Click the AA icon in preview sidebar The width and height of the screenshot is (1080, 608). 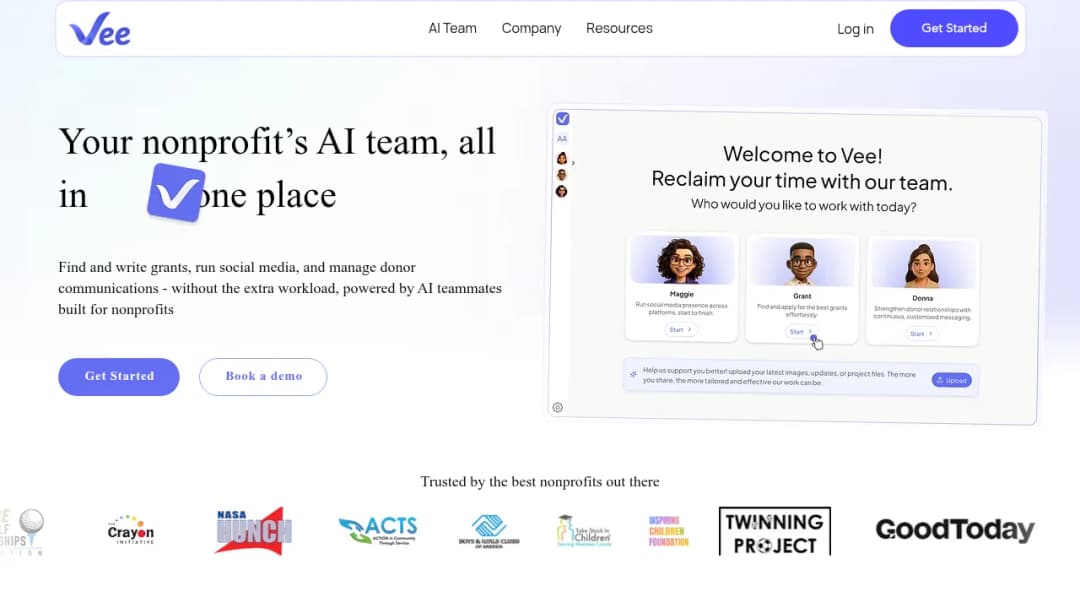coord(562,139)
